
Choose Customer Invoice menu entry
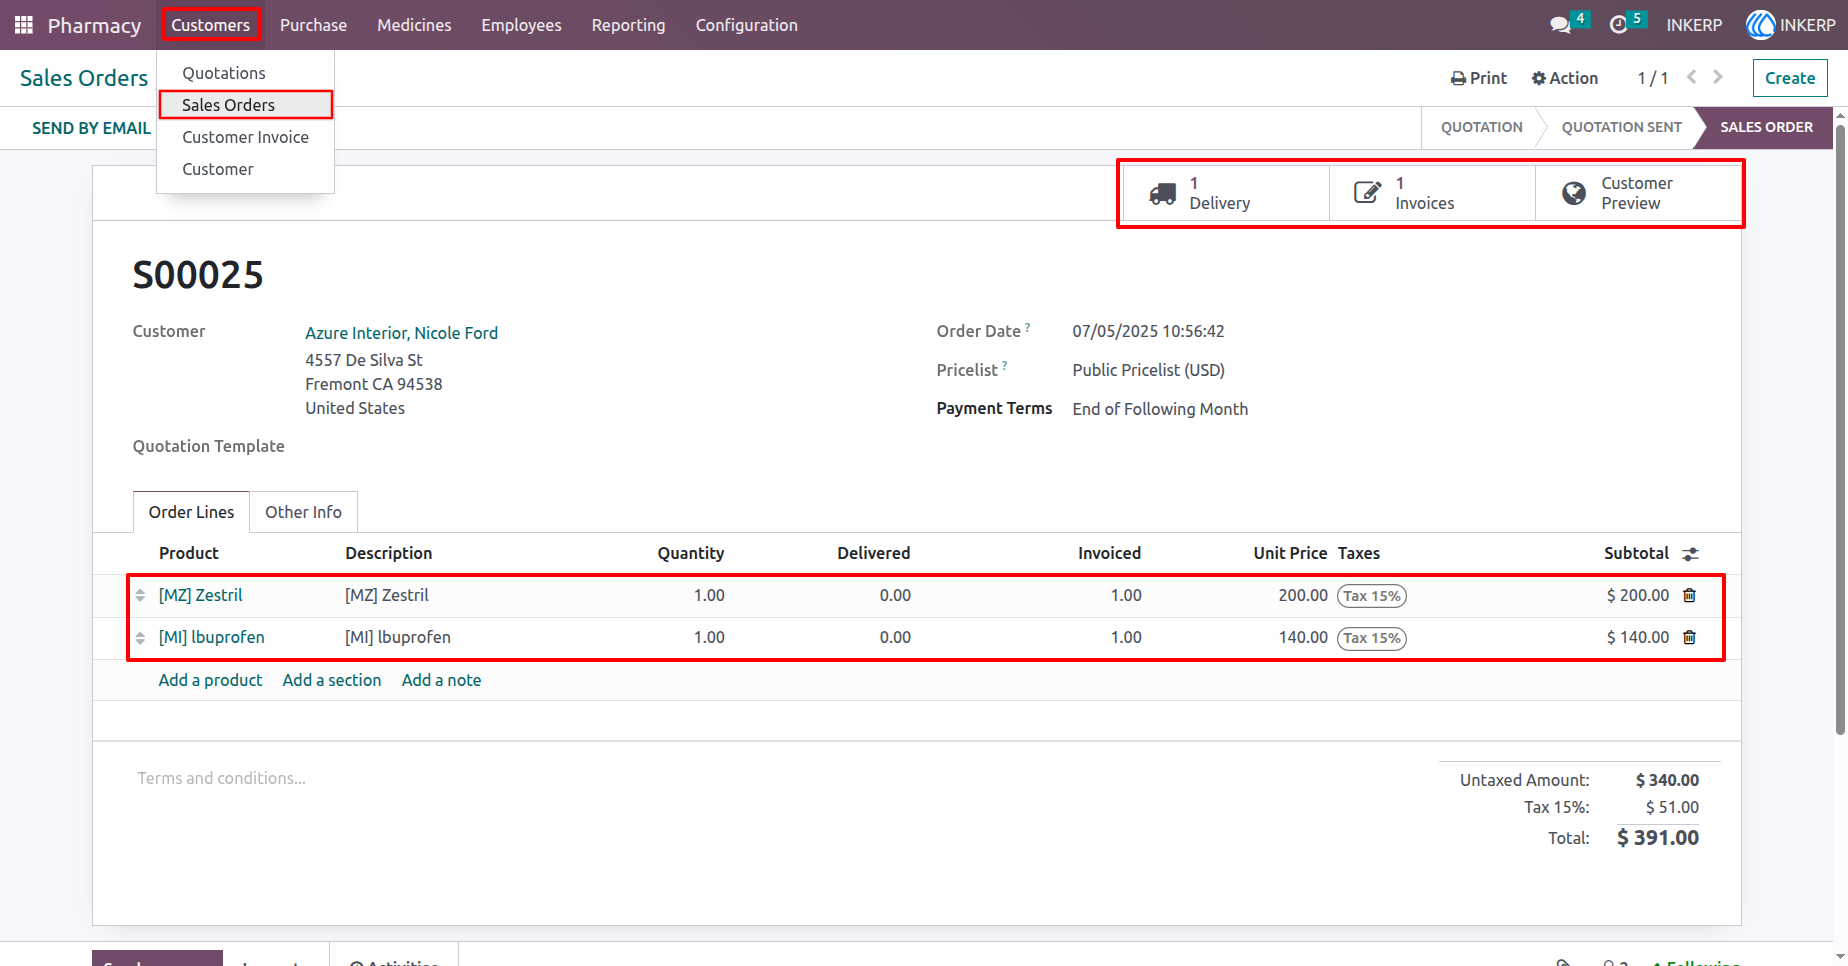tap(245, 137)
